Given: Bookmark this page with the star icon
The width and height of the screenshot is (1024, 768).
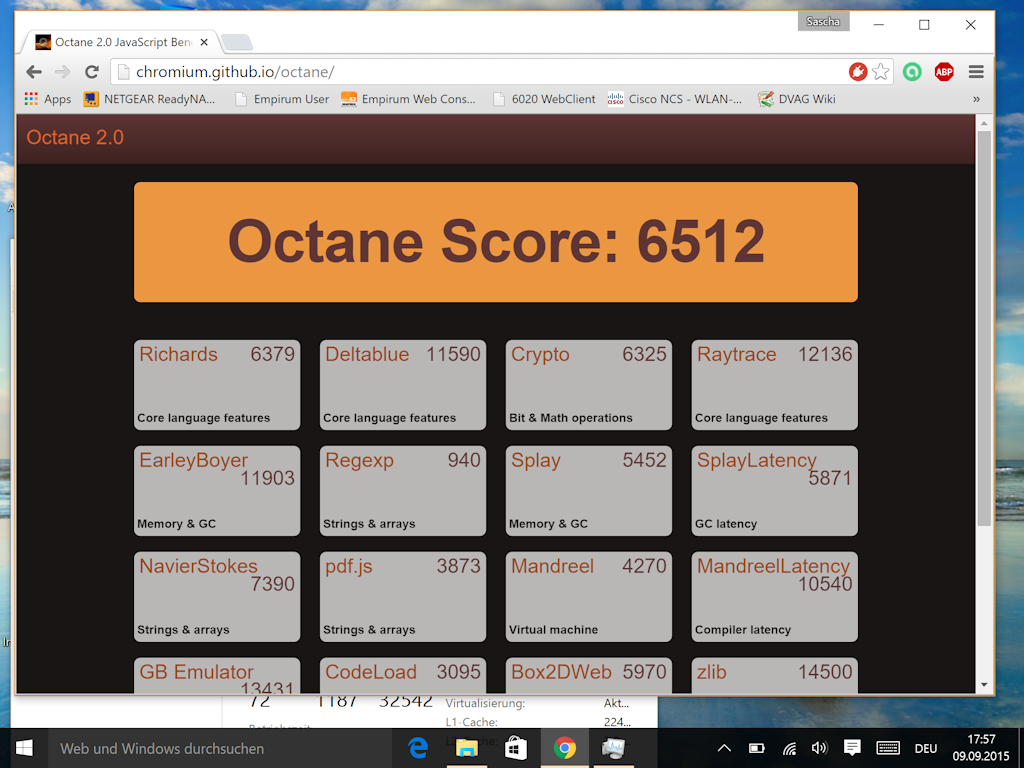Looking at the screenshot, I should (x=881, y=72).
